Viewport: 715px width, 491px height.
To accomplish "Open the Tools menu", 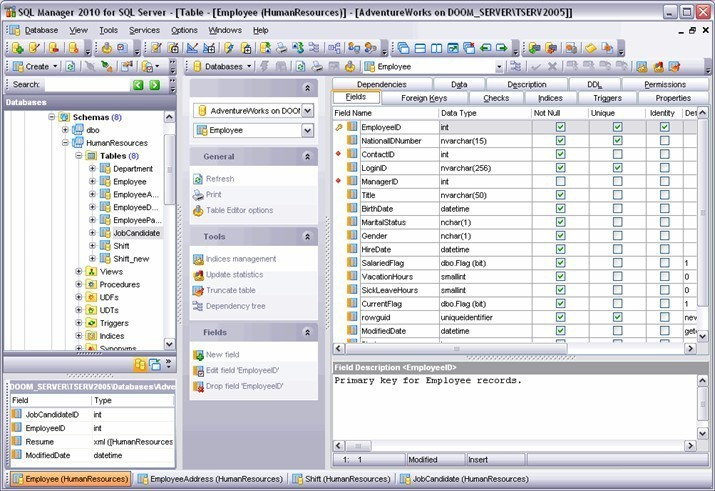I will (109, 30).
